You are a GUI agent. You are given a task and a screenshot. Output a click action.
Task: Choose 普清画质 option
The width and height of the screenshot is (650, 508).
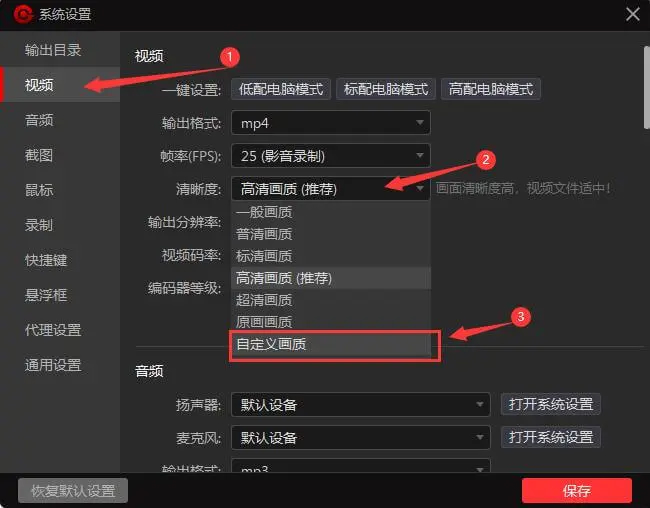tap(331, 234)
